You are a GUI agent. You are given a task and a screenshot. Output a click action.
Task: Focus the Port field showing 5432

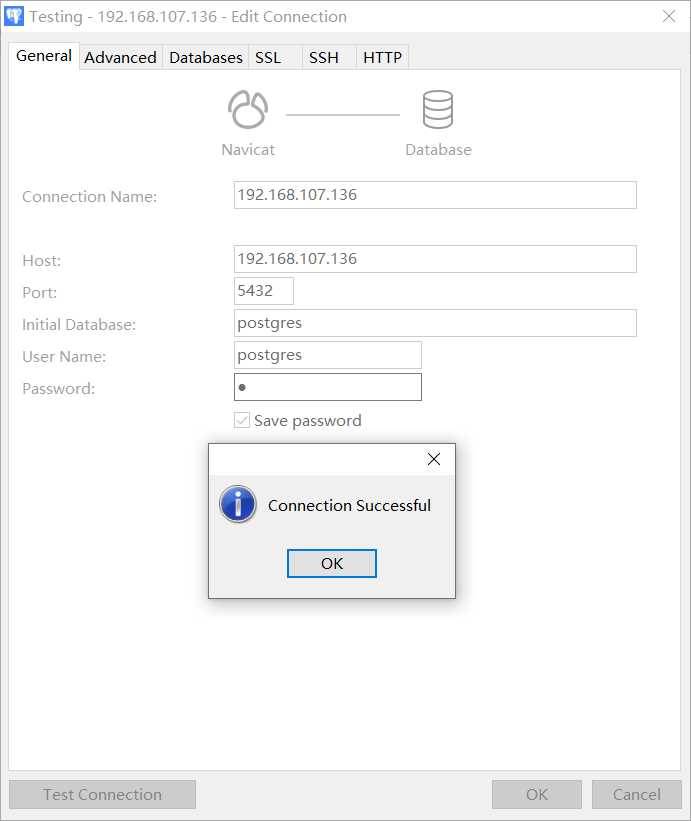tap(263, 291)
